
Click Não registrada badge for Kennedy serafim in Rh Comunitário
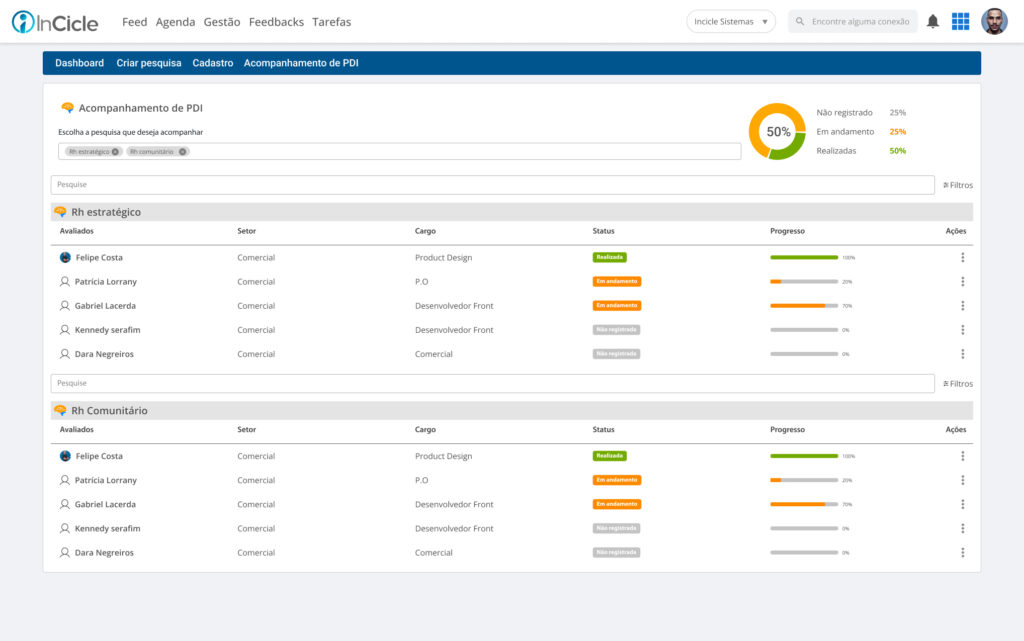click(x=616, y=528)
